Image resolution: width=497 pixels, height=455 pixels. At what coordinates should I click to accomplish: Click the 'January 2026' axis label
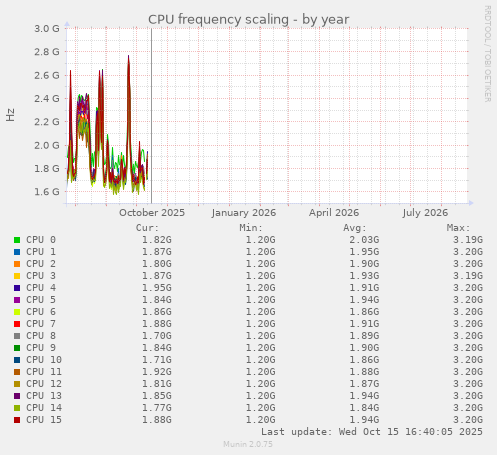click(244, 213)
